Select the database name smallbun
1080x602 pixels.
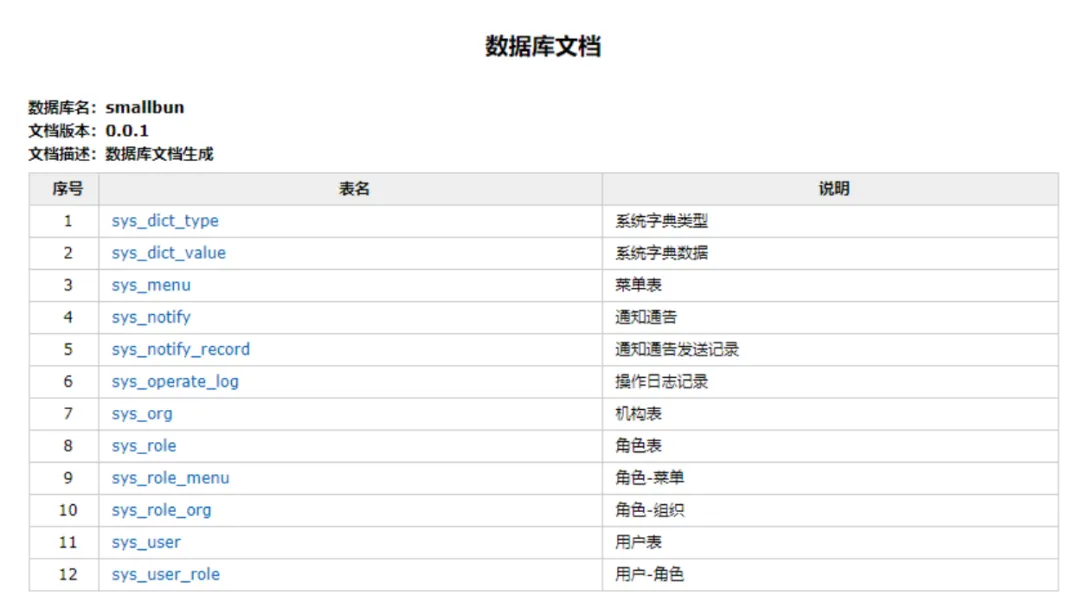pos(145,107)
